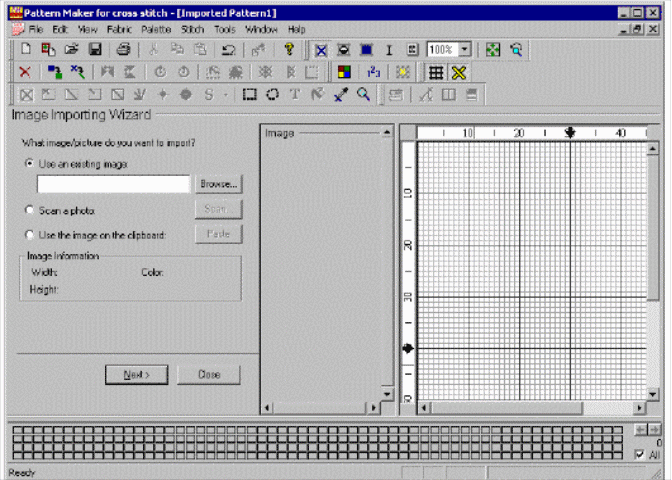Click the wizard Close button
The image size is (672, 480).
point(209,375)
